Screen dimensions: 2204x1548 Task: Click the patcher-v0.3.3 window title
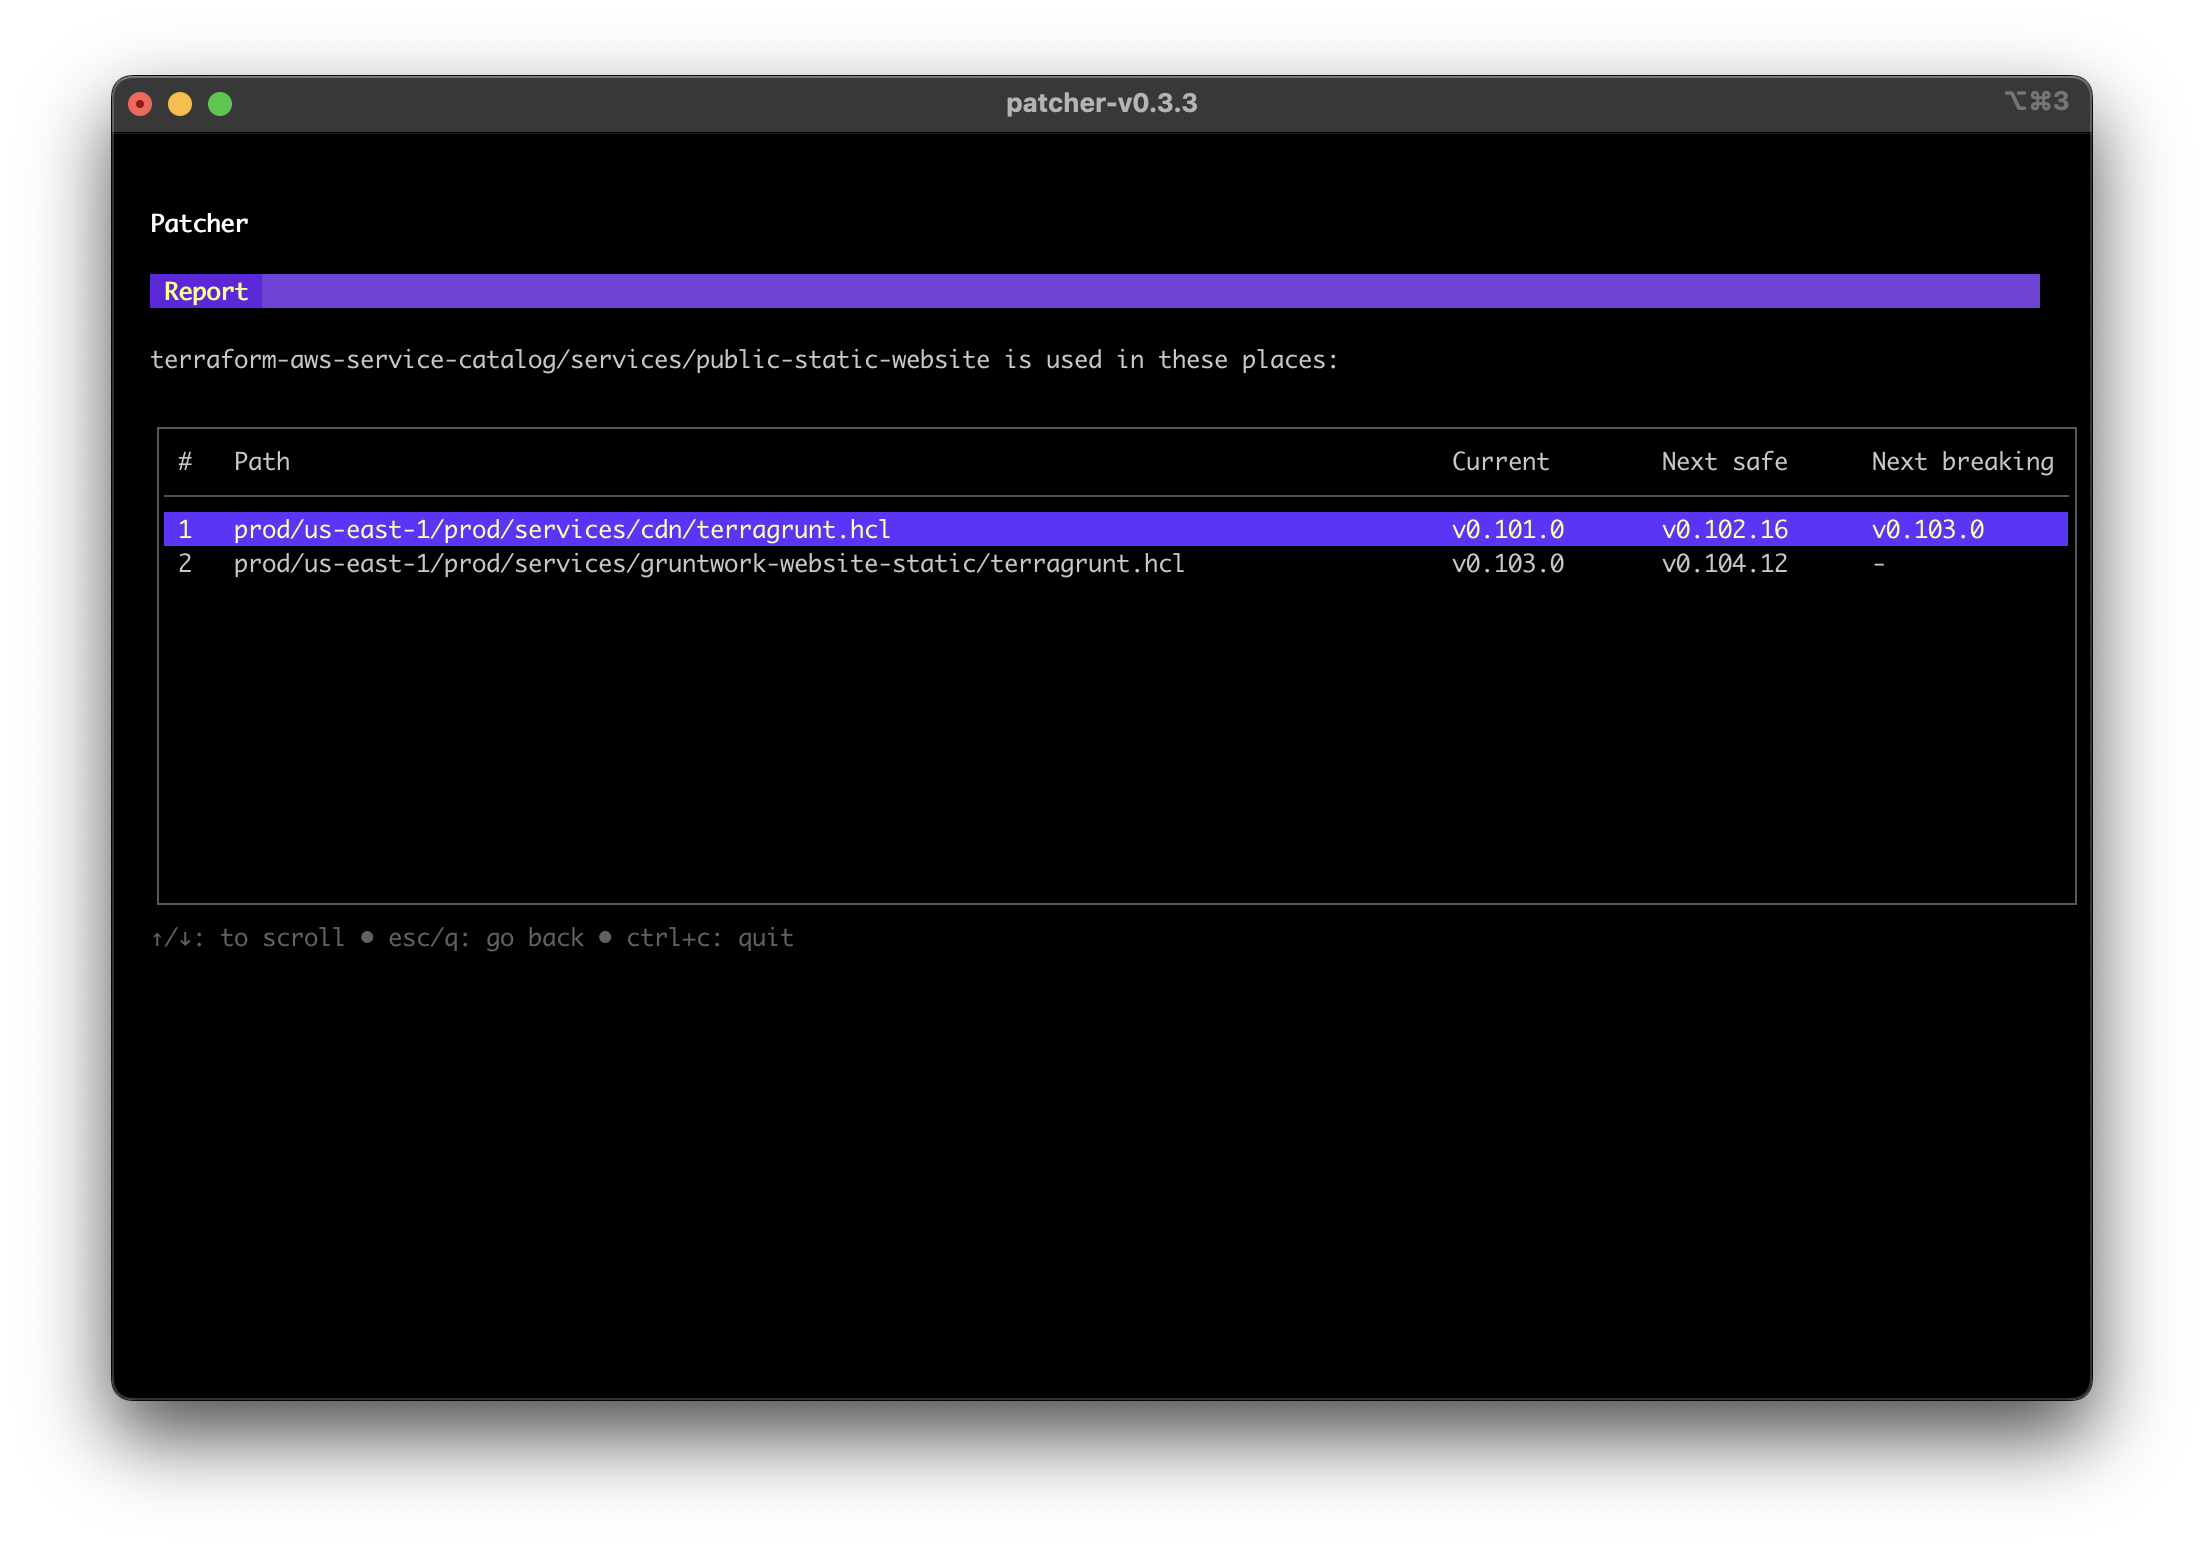[x=1100, y=102]
